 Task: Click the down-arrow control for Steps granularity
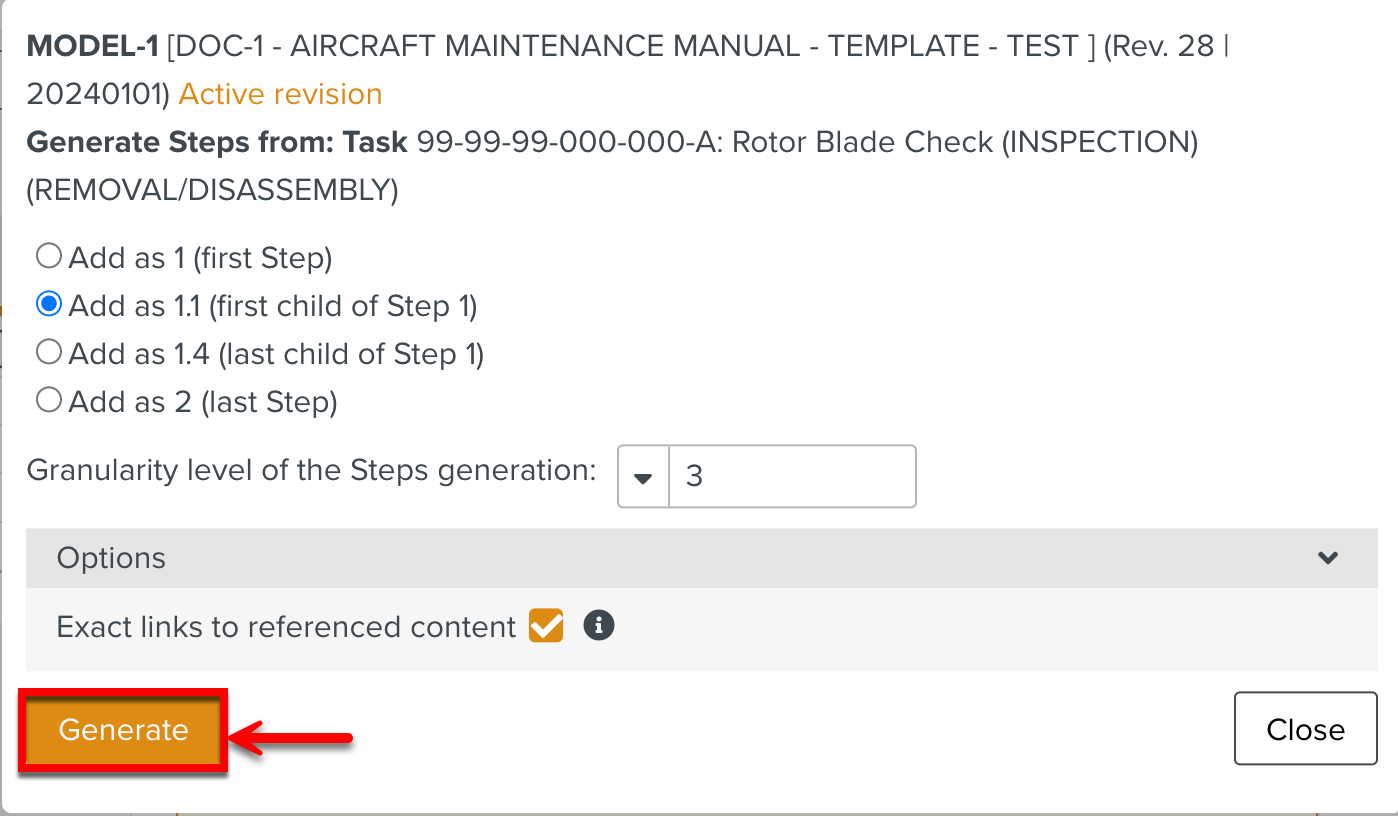click(641, 476)
